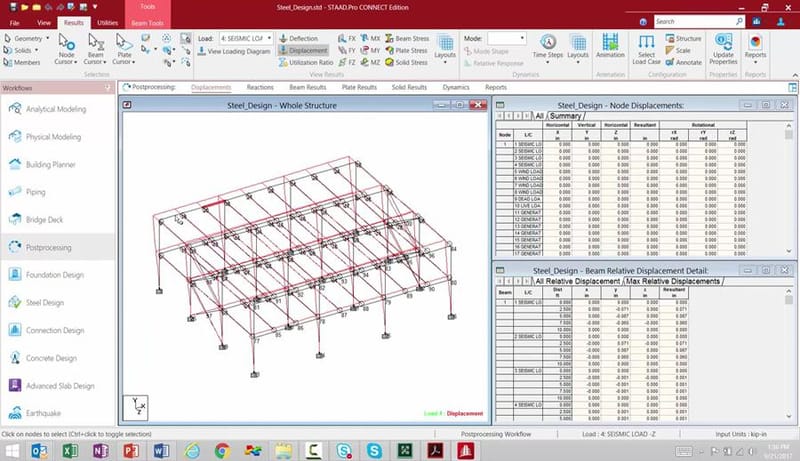Click Beam Relative Displacement scrollbar
Screen dimensions: 800x461
coord(789,353)
